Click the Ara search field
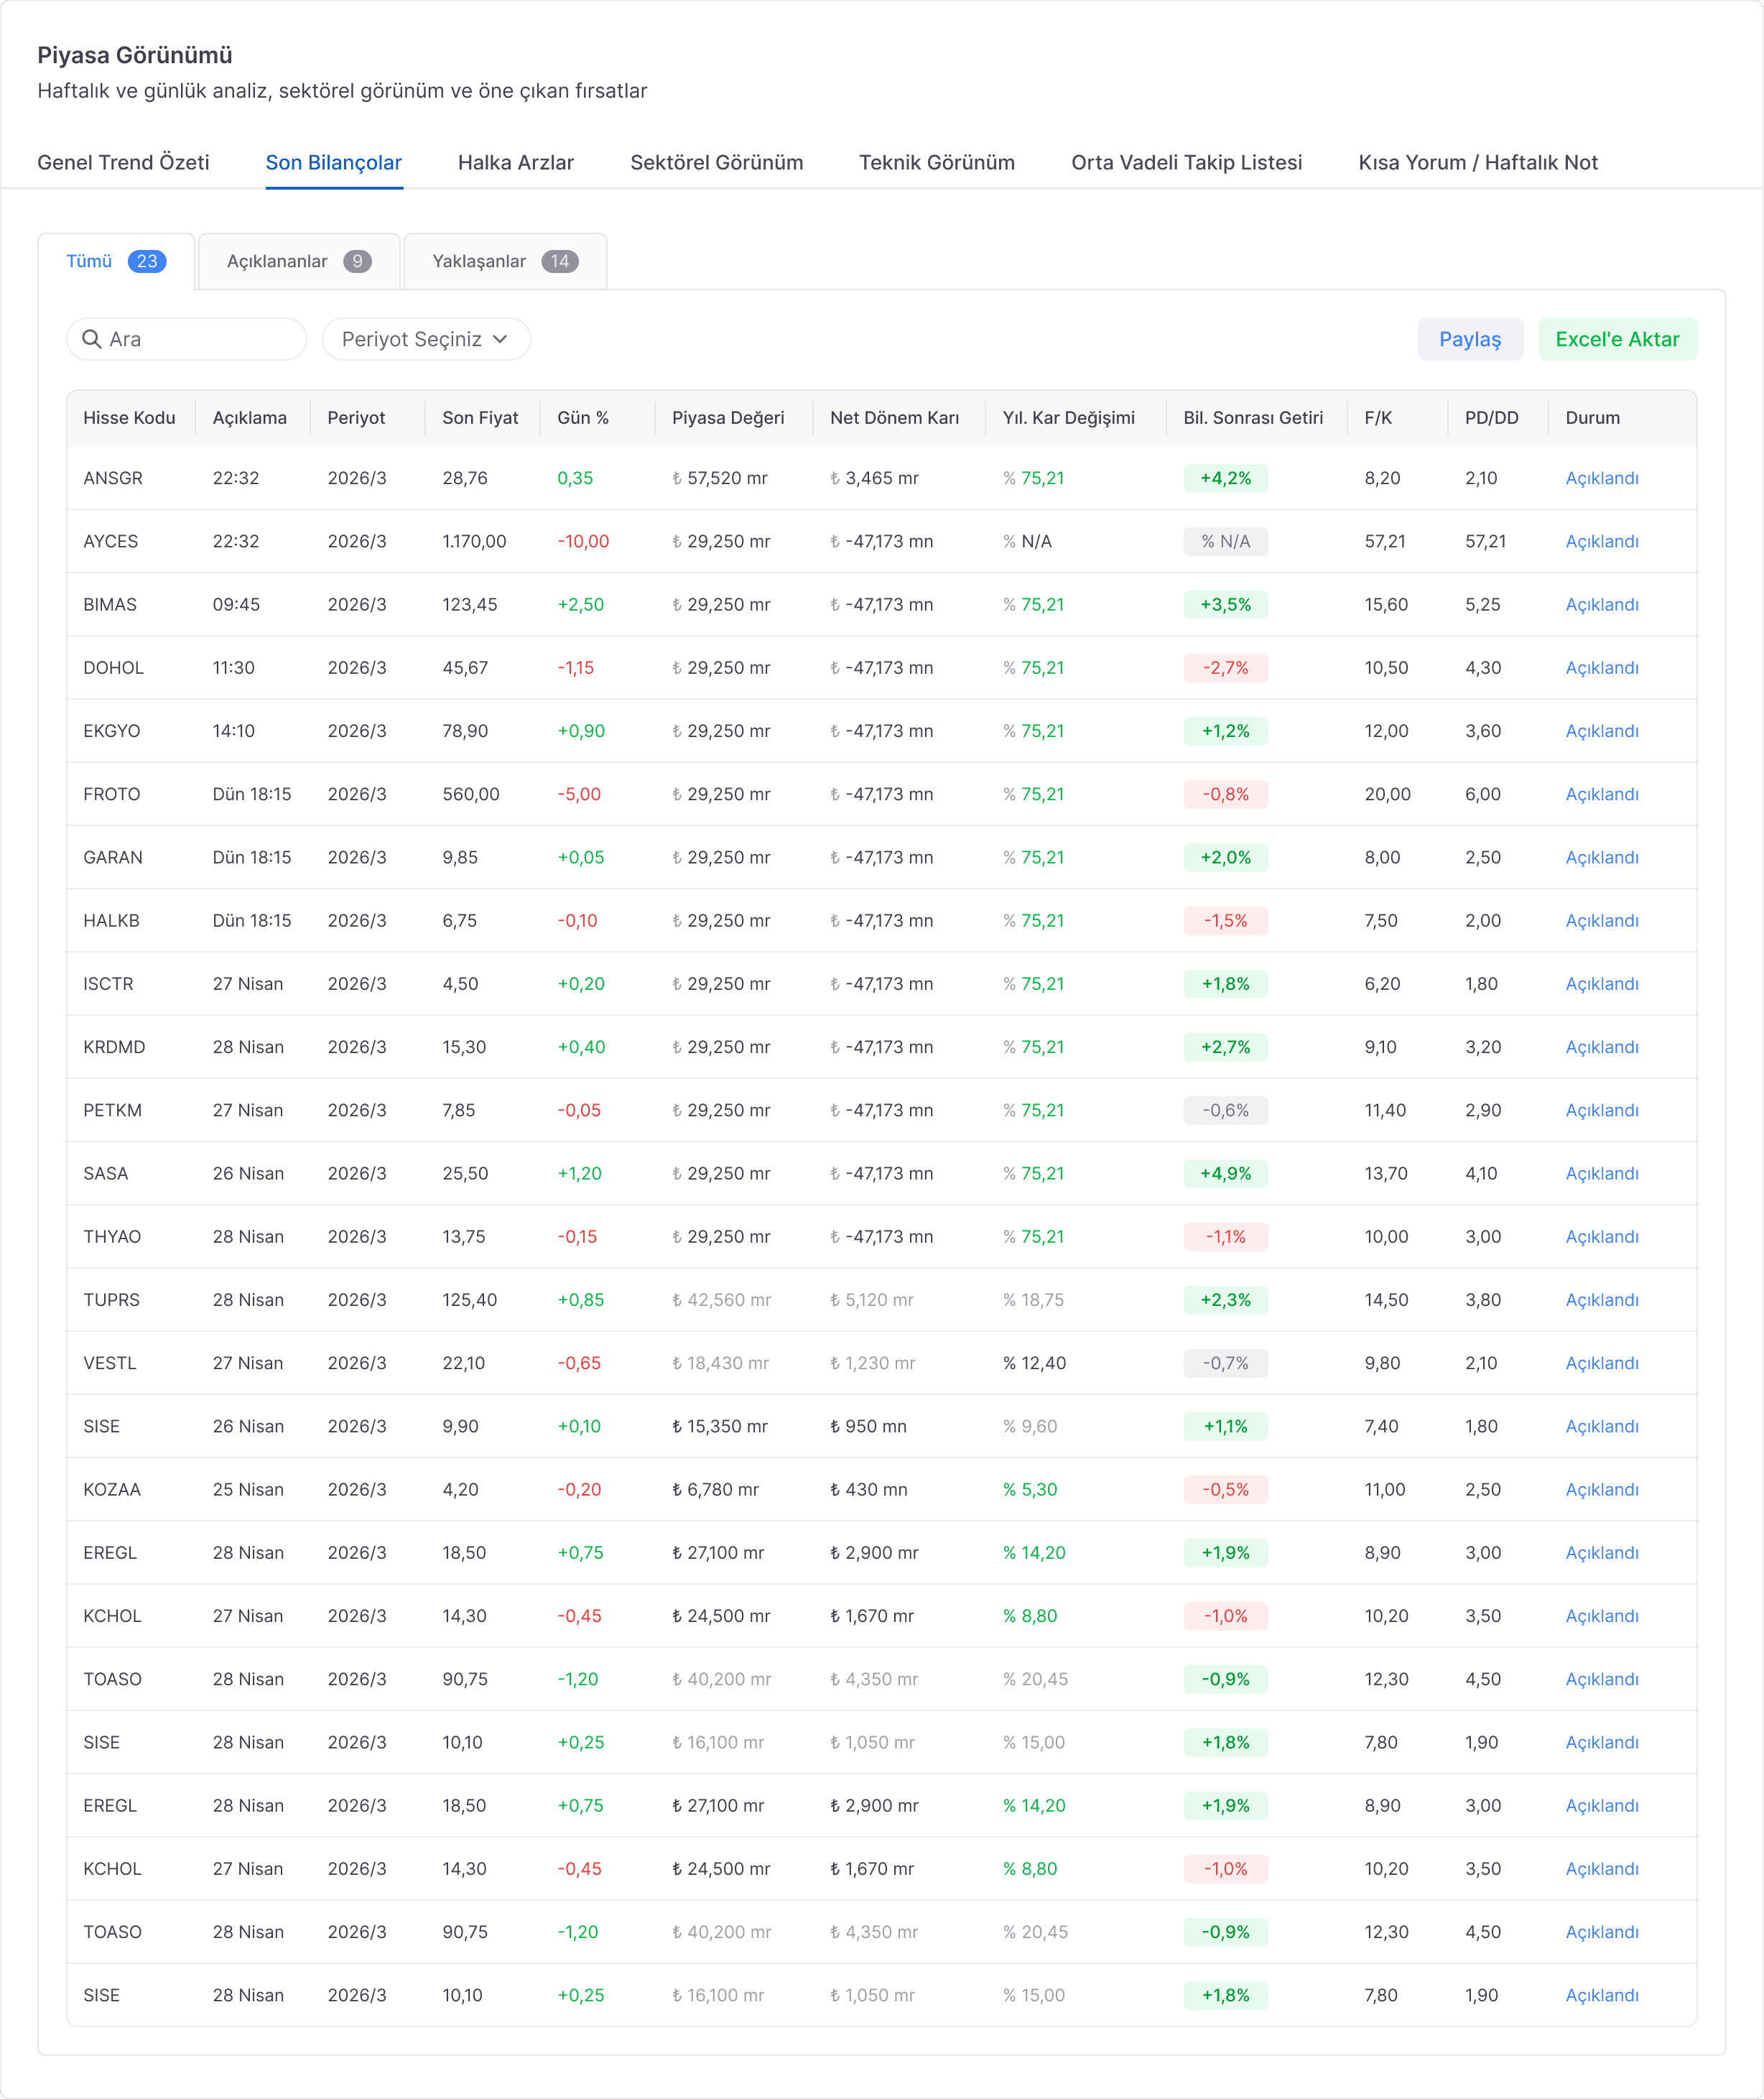The width and height of the screenshot is (1764, 2099). (186, 339)
